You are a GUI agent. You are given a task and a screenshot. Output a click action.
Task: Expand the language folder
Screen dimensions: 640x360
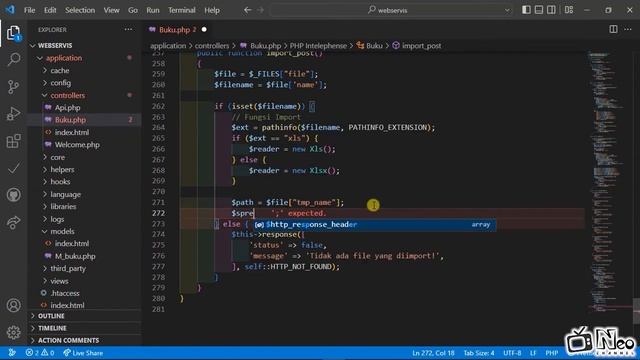(65, 194)
